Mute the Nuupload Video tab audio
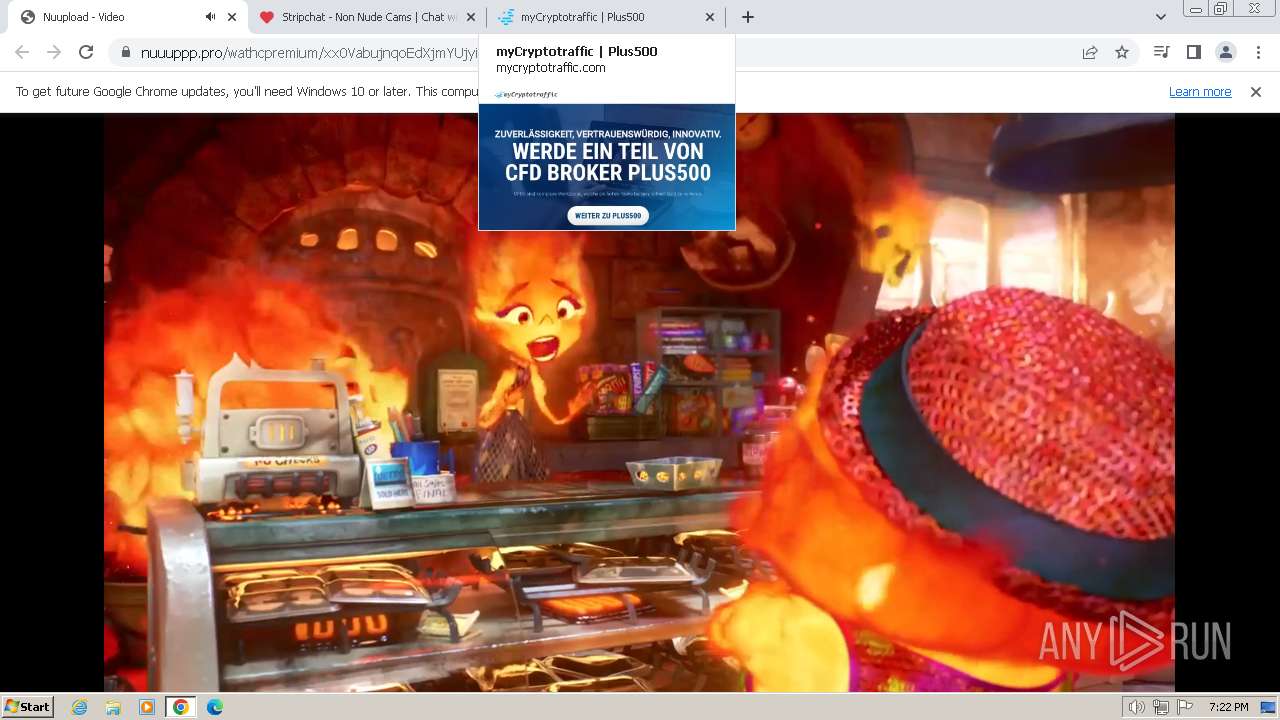The image size is (1280, 720). coord(210,17)
